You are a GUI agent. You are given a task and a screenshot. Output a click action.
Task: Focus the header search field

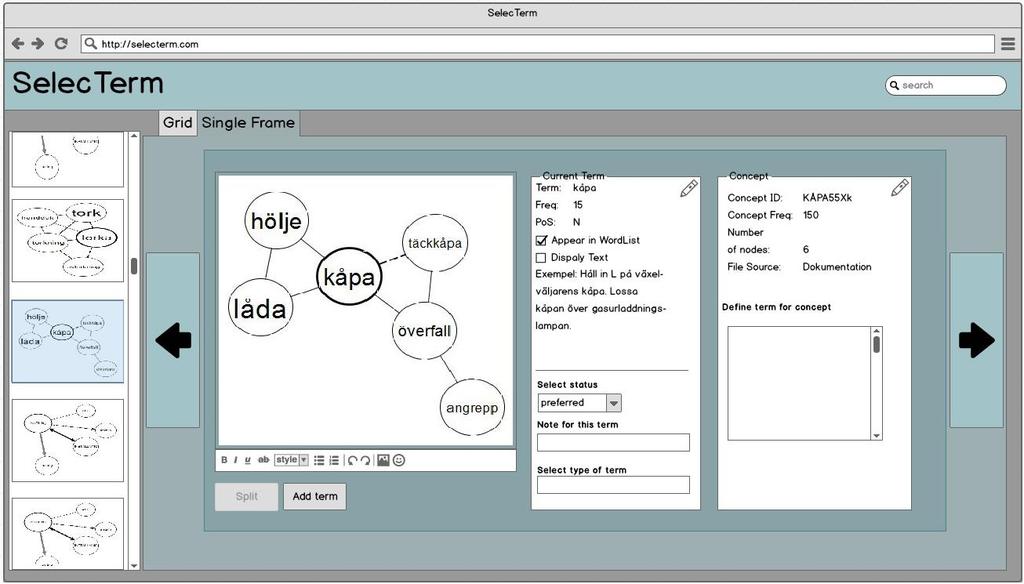pos(946,85)
